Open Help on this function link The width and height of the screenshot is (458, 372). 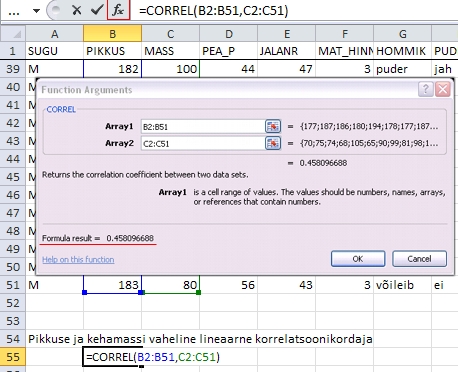[x=78, y=259]
